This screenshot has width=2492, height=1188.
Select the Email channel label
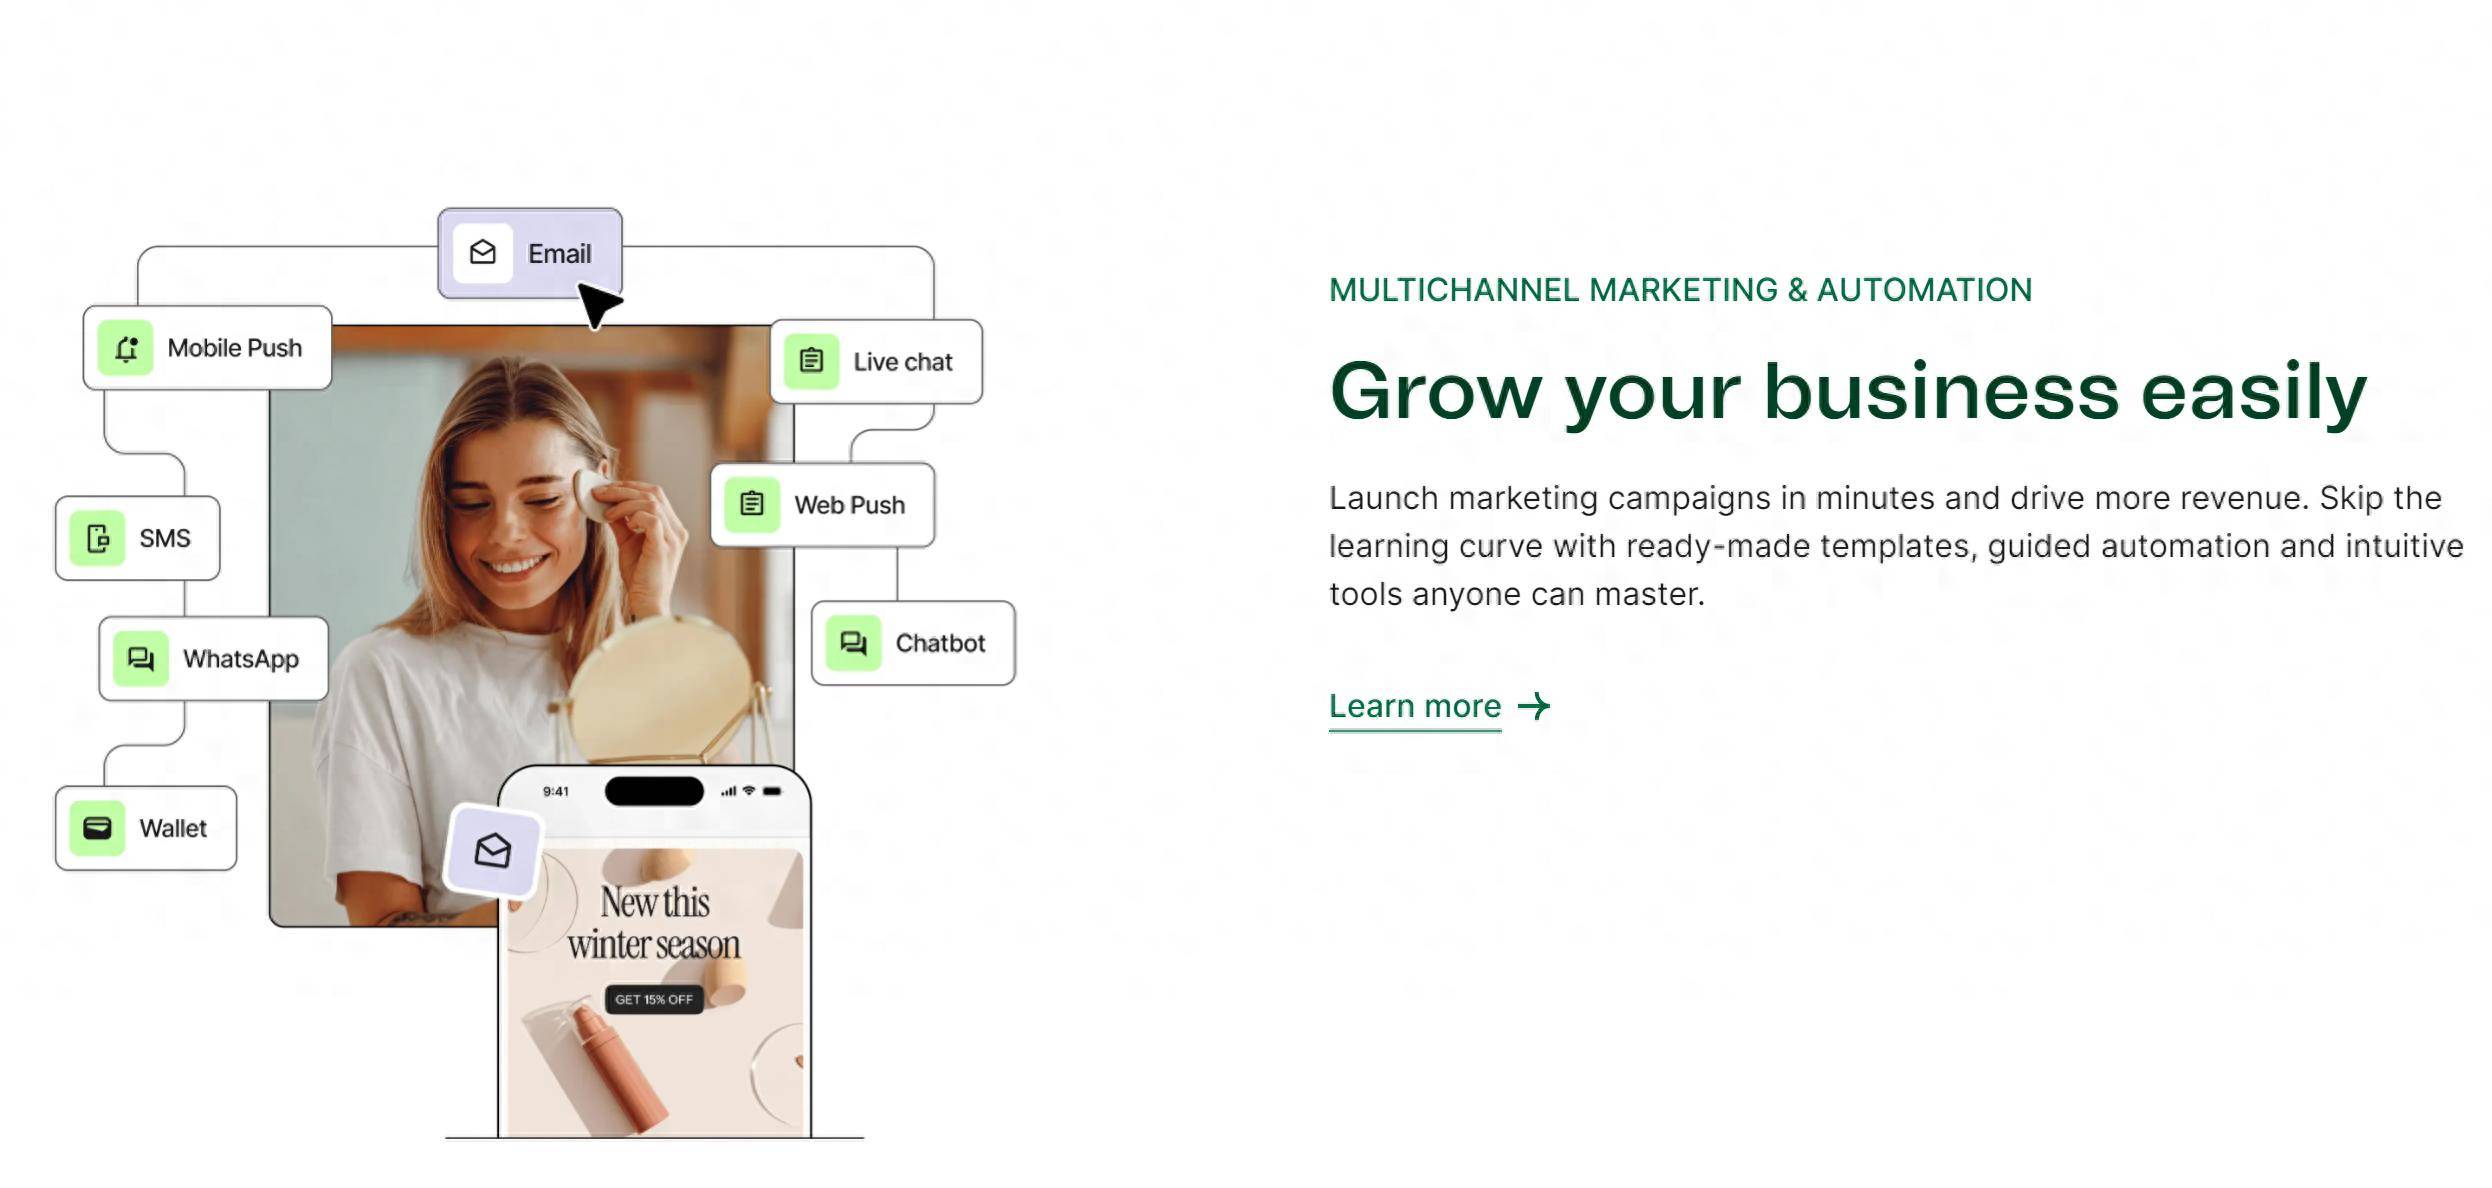pyautogui.click(x=560, y=254)
